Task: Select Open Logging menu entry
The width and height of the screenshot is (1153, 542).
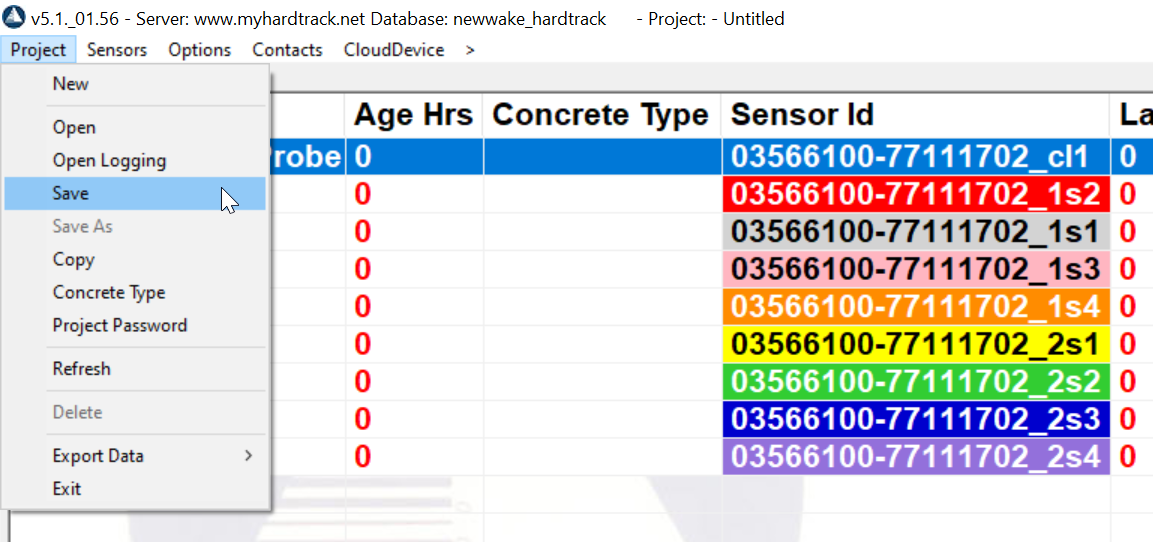Action: (135, 160)
